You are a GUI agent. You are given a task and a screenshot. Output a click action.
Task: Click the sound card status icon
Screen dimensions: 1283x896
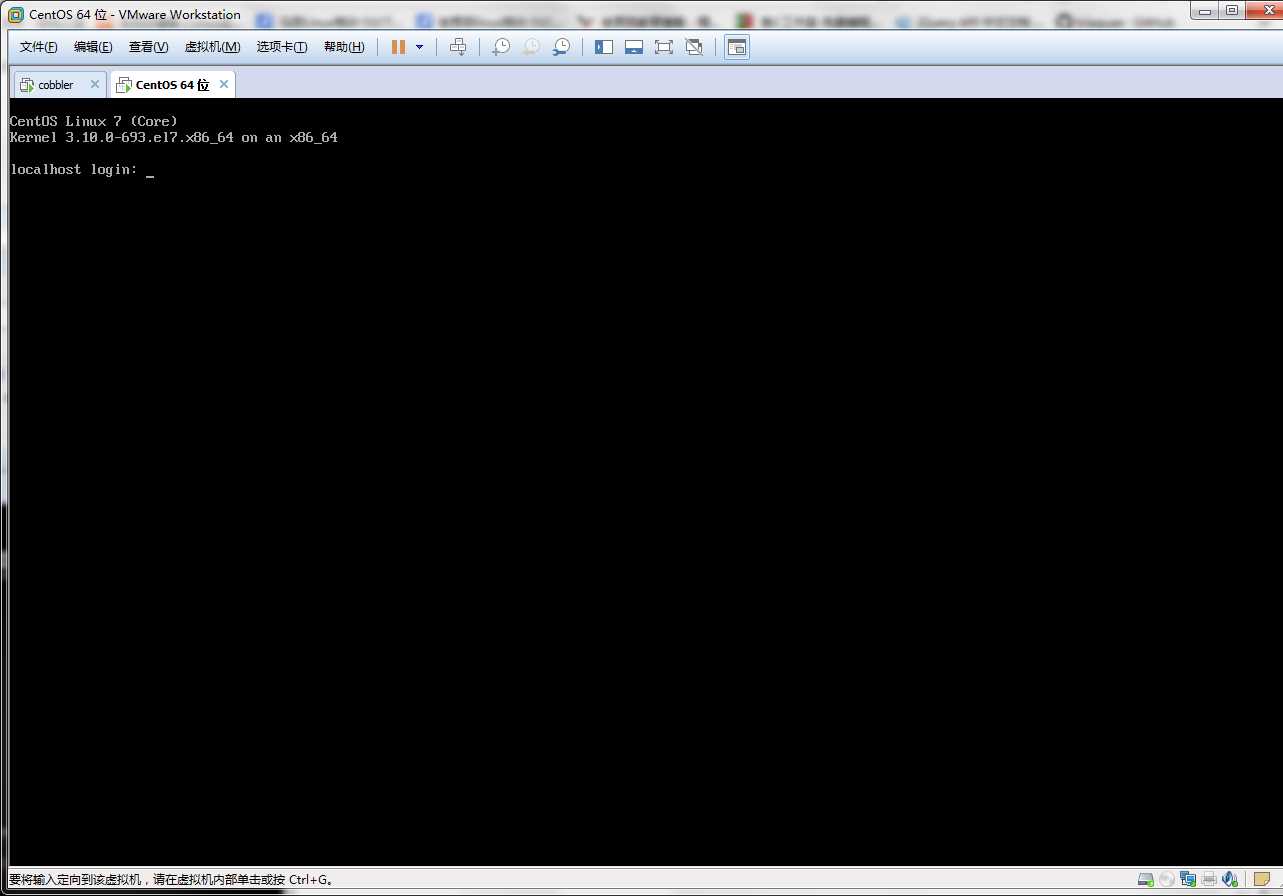(1230, 880)
